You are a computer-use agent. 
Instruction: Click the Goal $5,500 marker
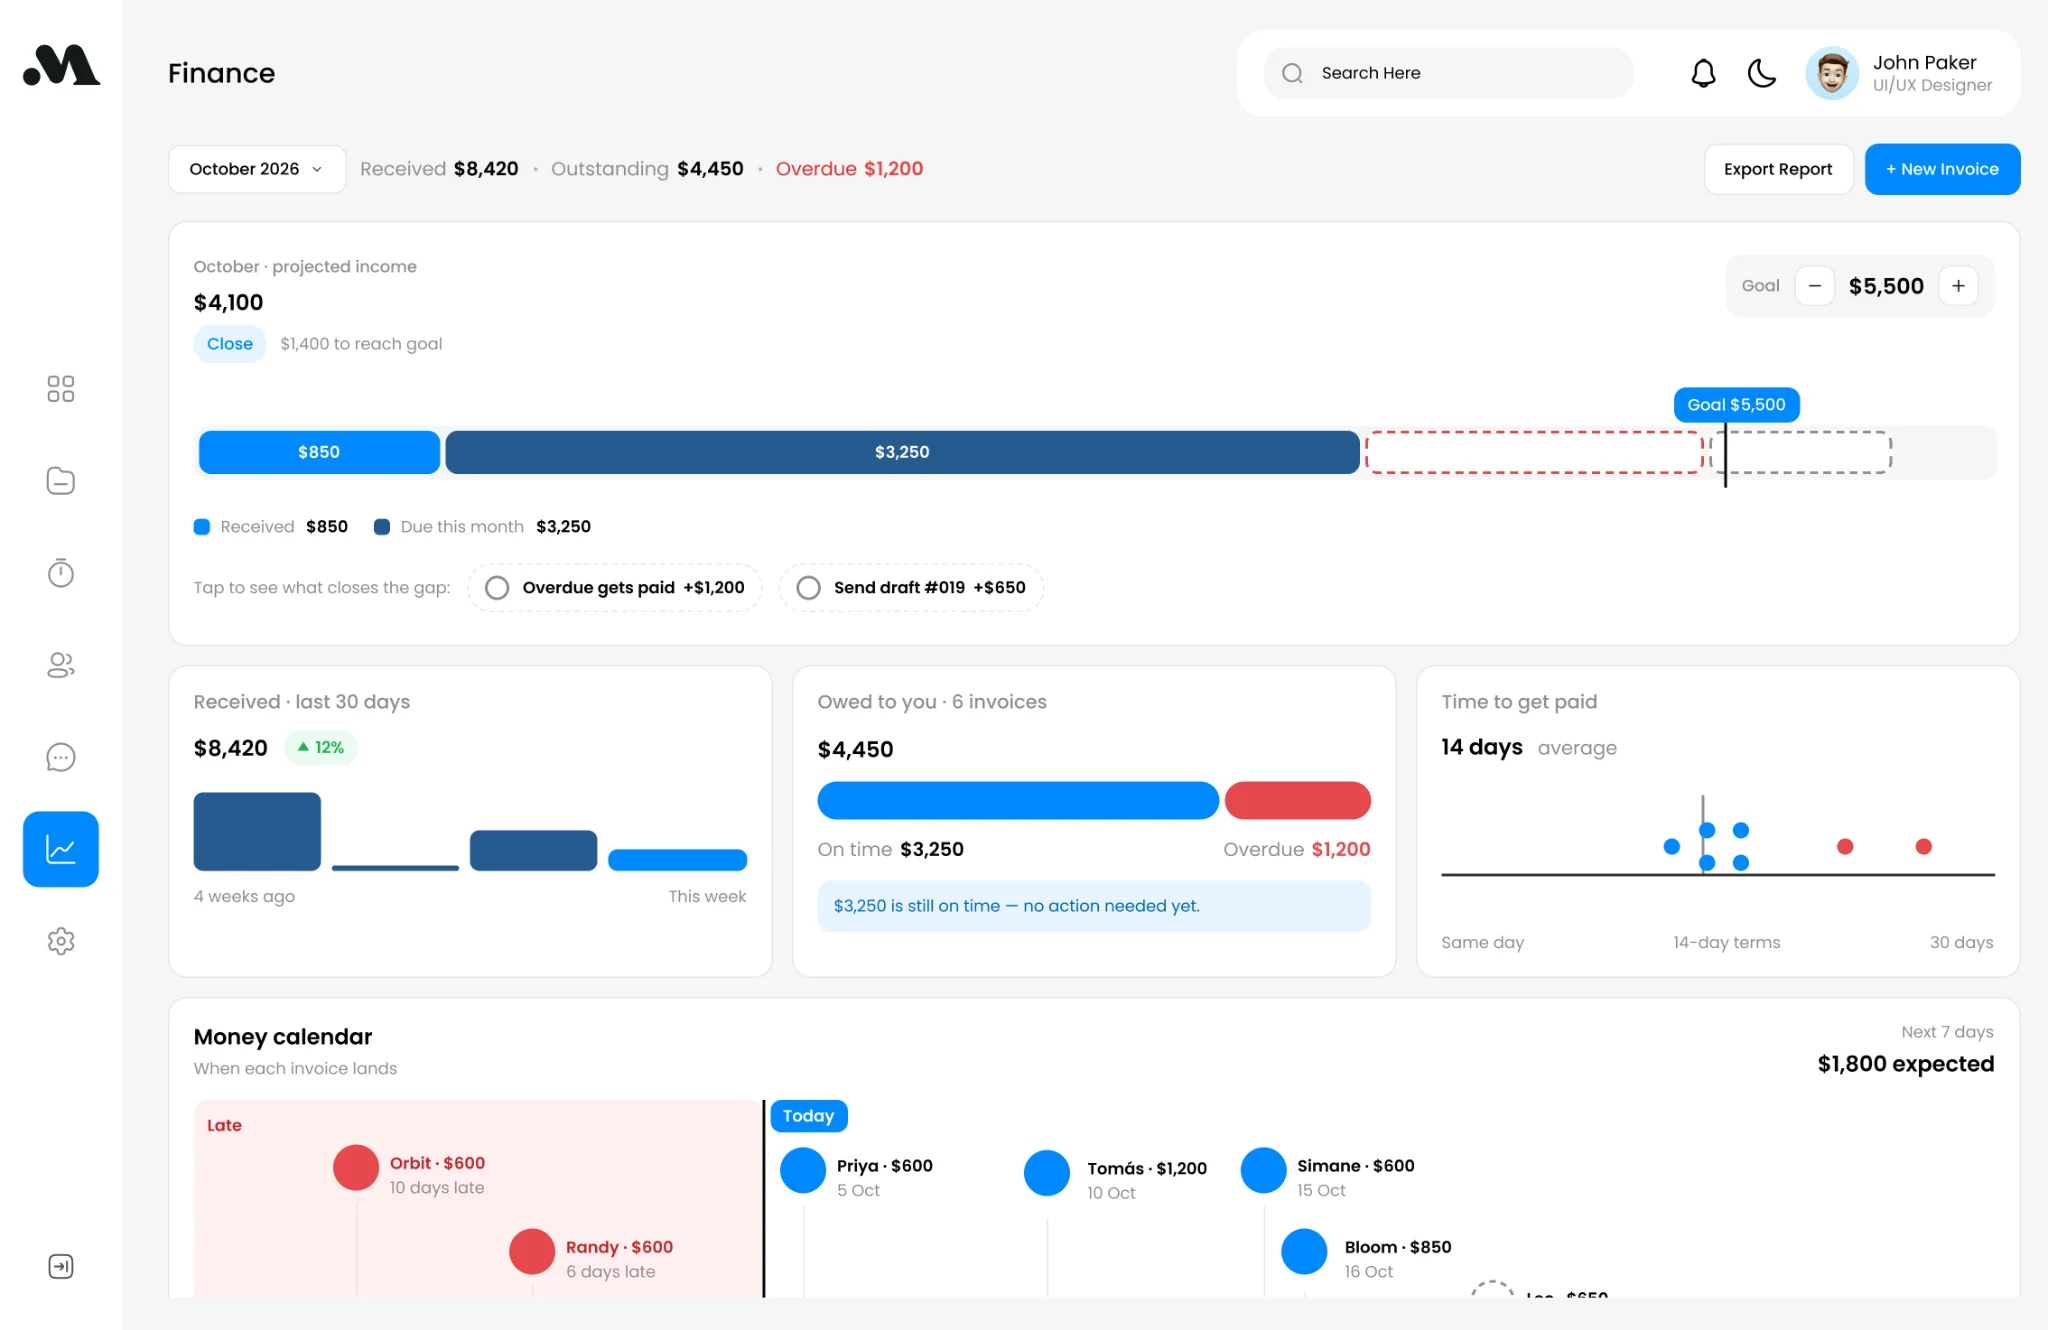pos(1736,405)
